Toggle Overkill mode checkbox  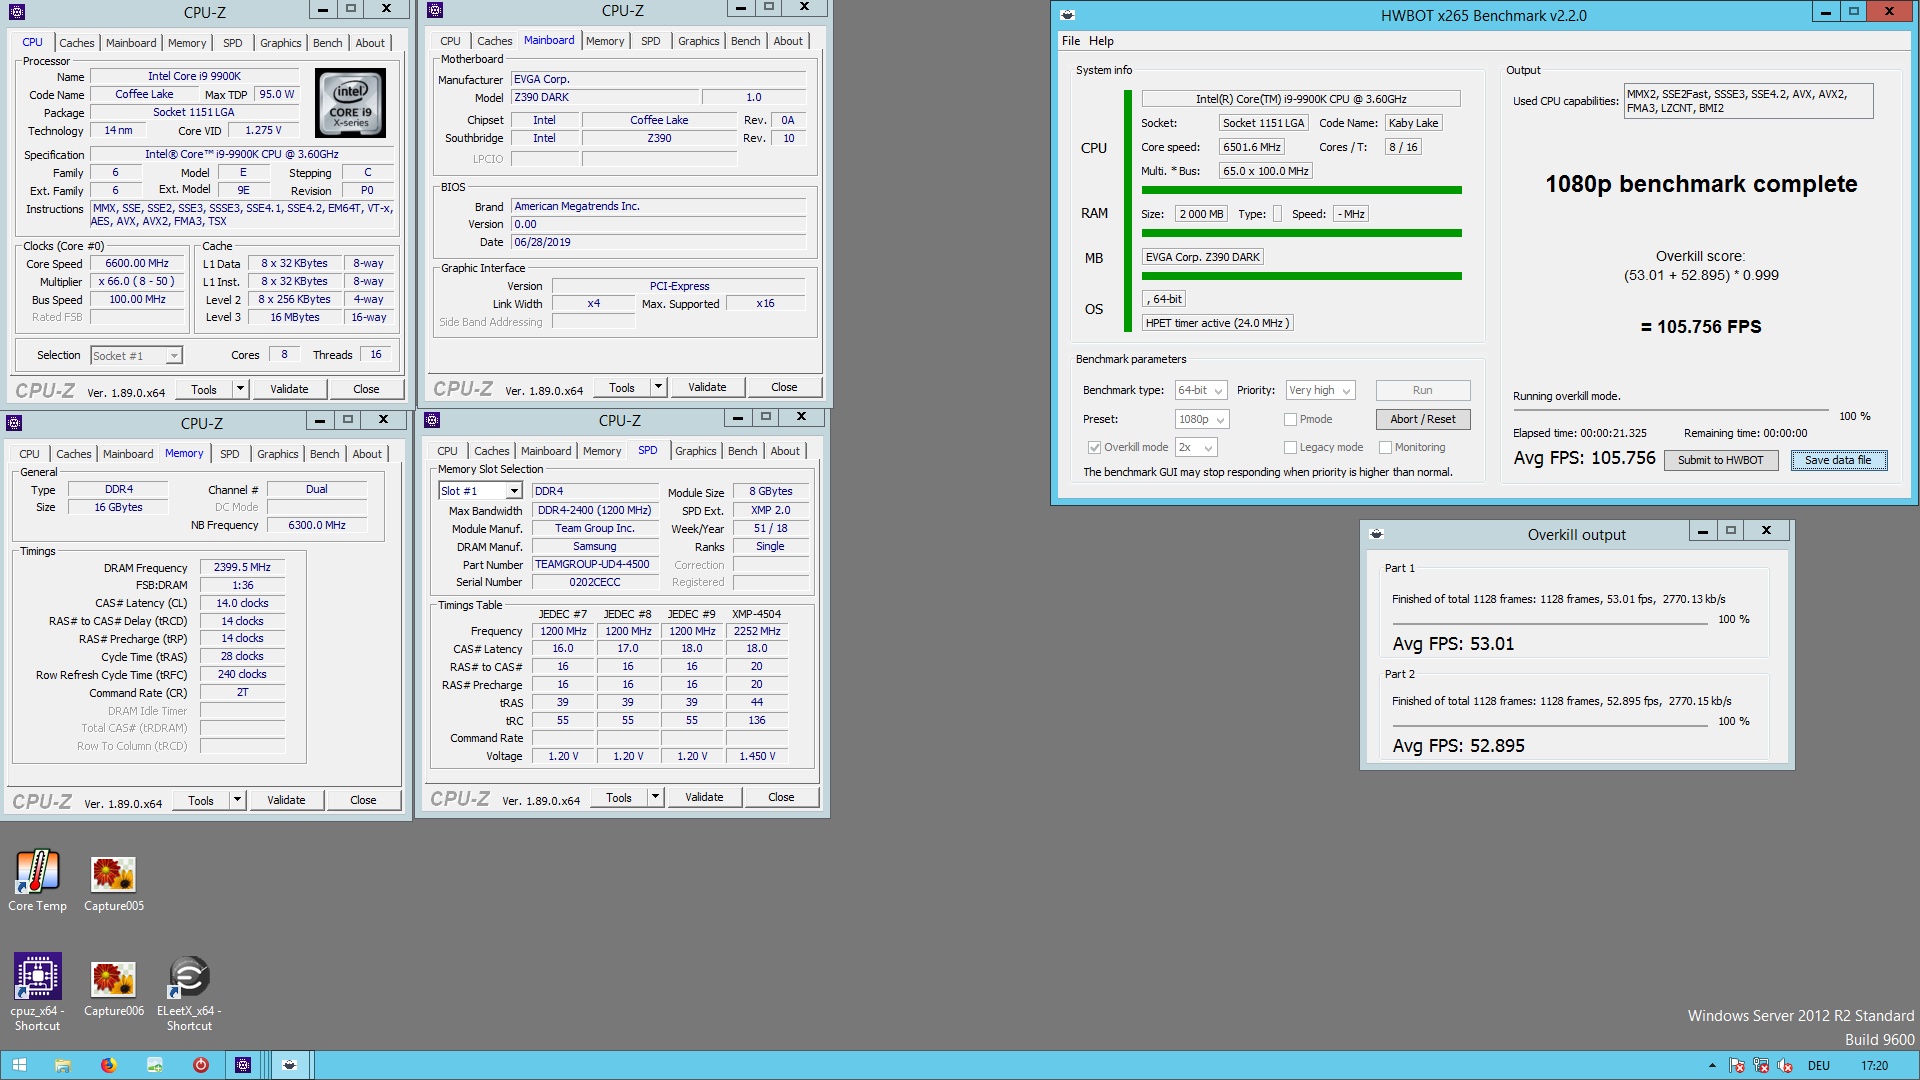tap(1095, 447)
